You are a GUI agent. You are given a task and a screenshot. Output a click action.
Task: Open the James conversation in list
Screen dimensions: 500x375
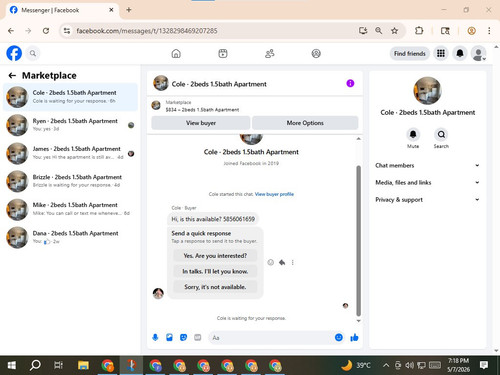click(x=70, y=153)
